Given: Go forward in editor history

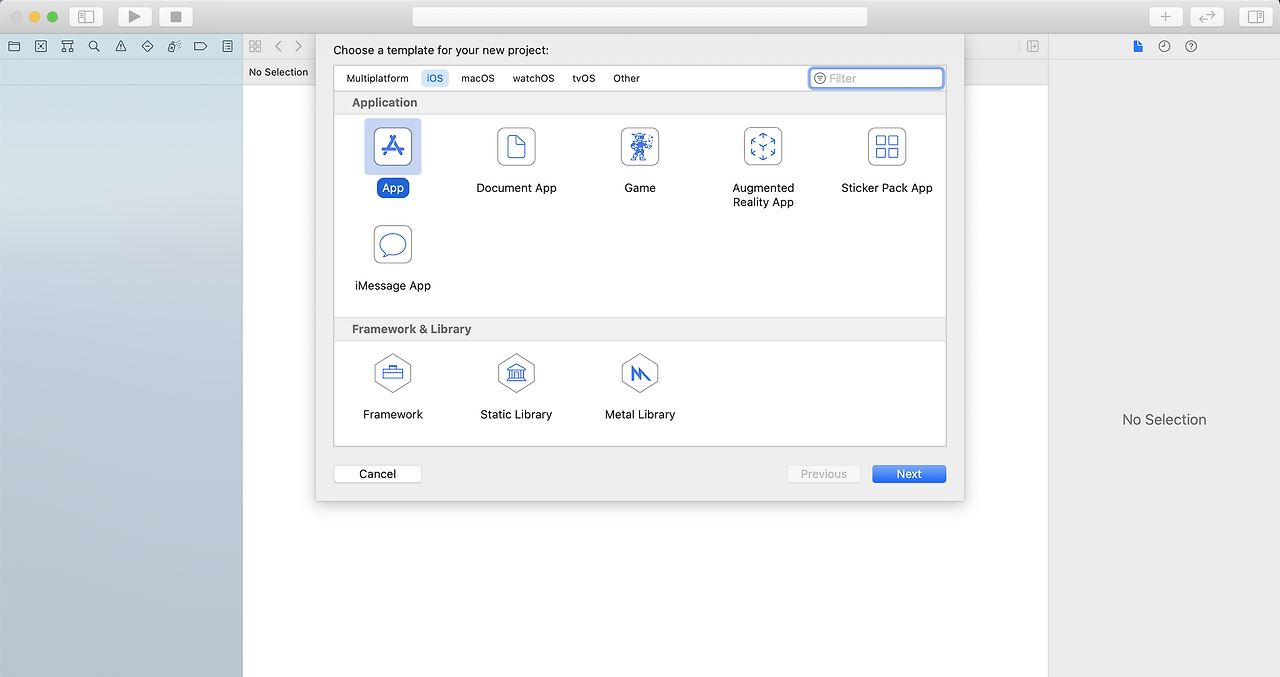Looking at the screenshot, I should (298, 46).
